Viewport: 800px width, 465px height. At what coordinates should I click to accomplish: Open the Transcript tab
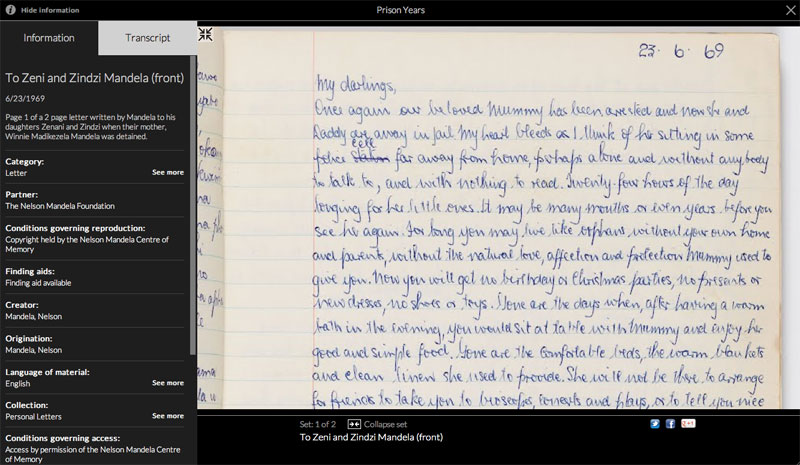tap(147, 38)
